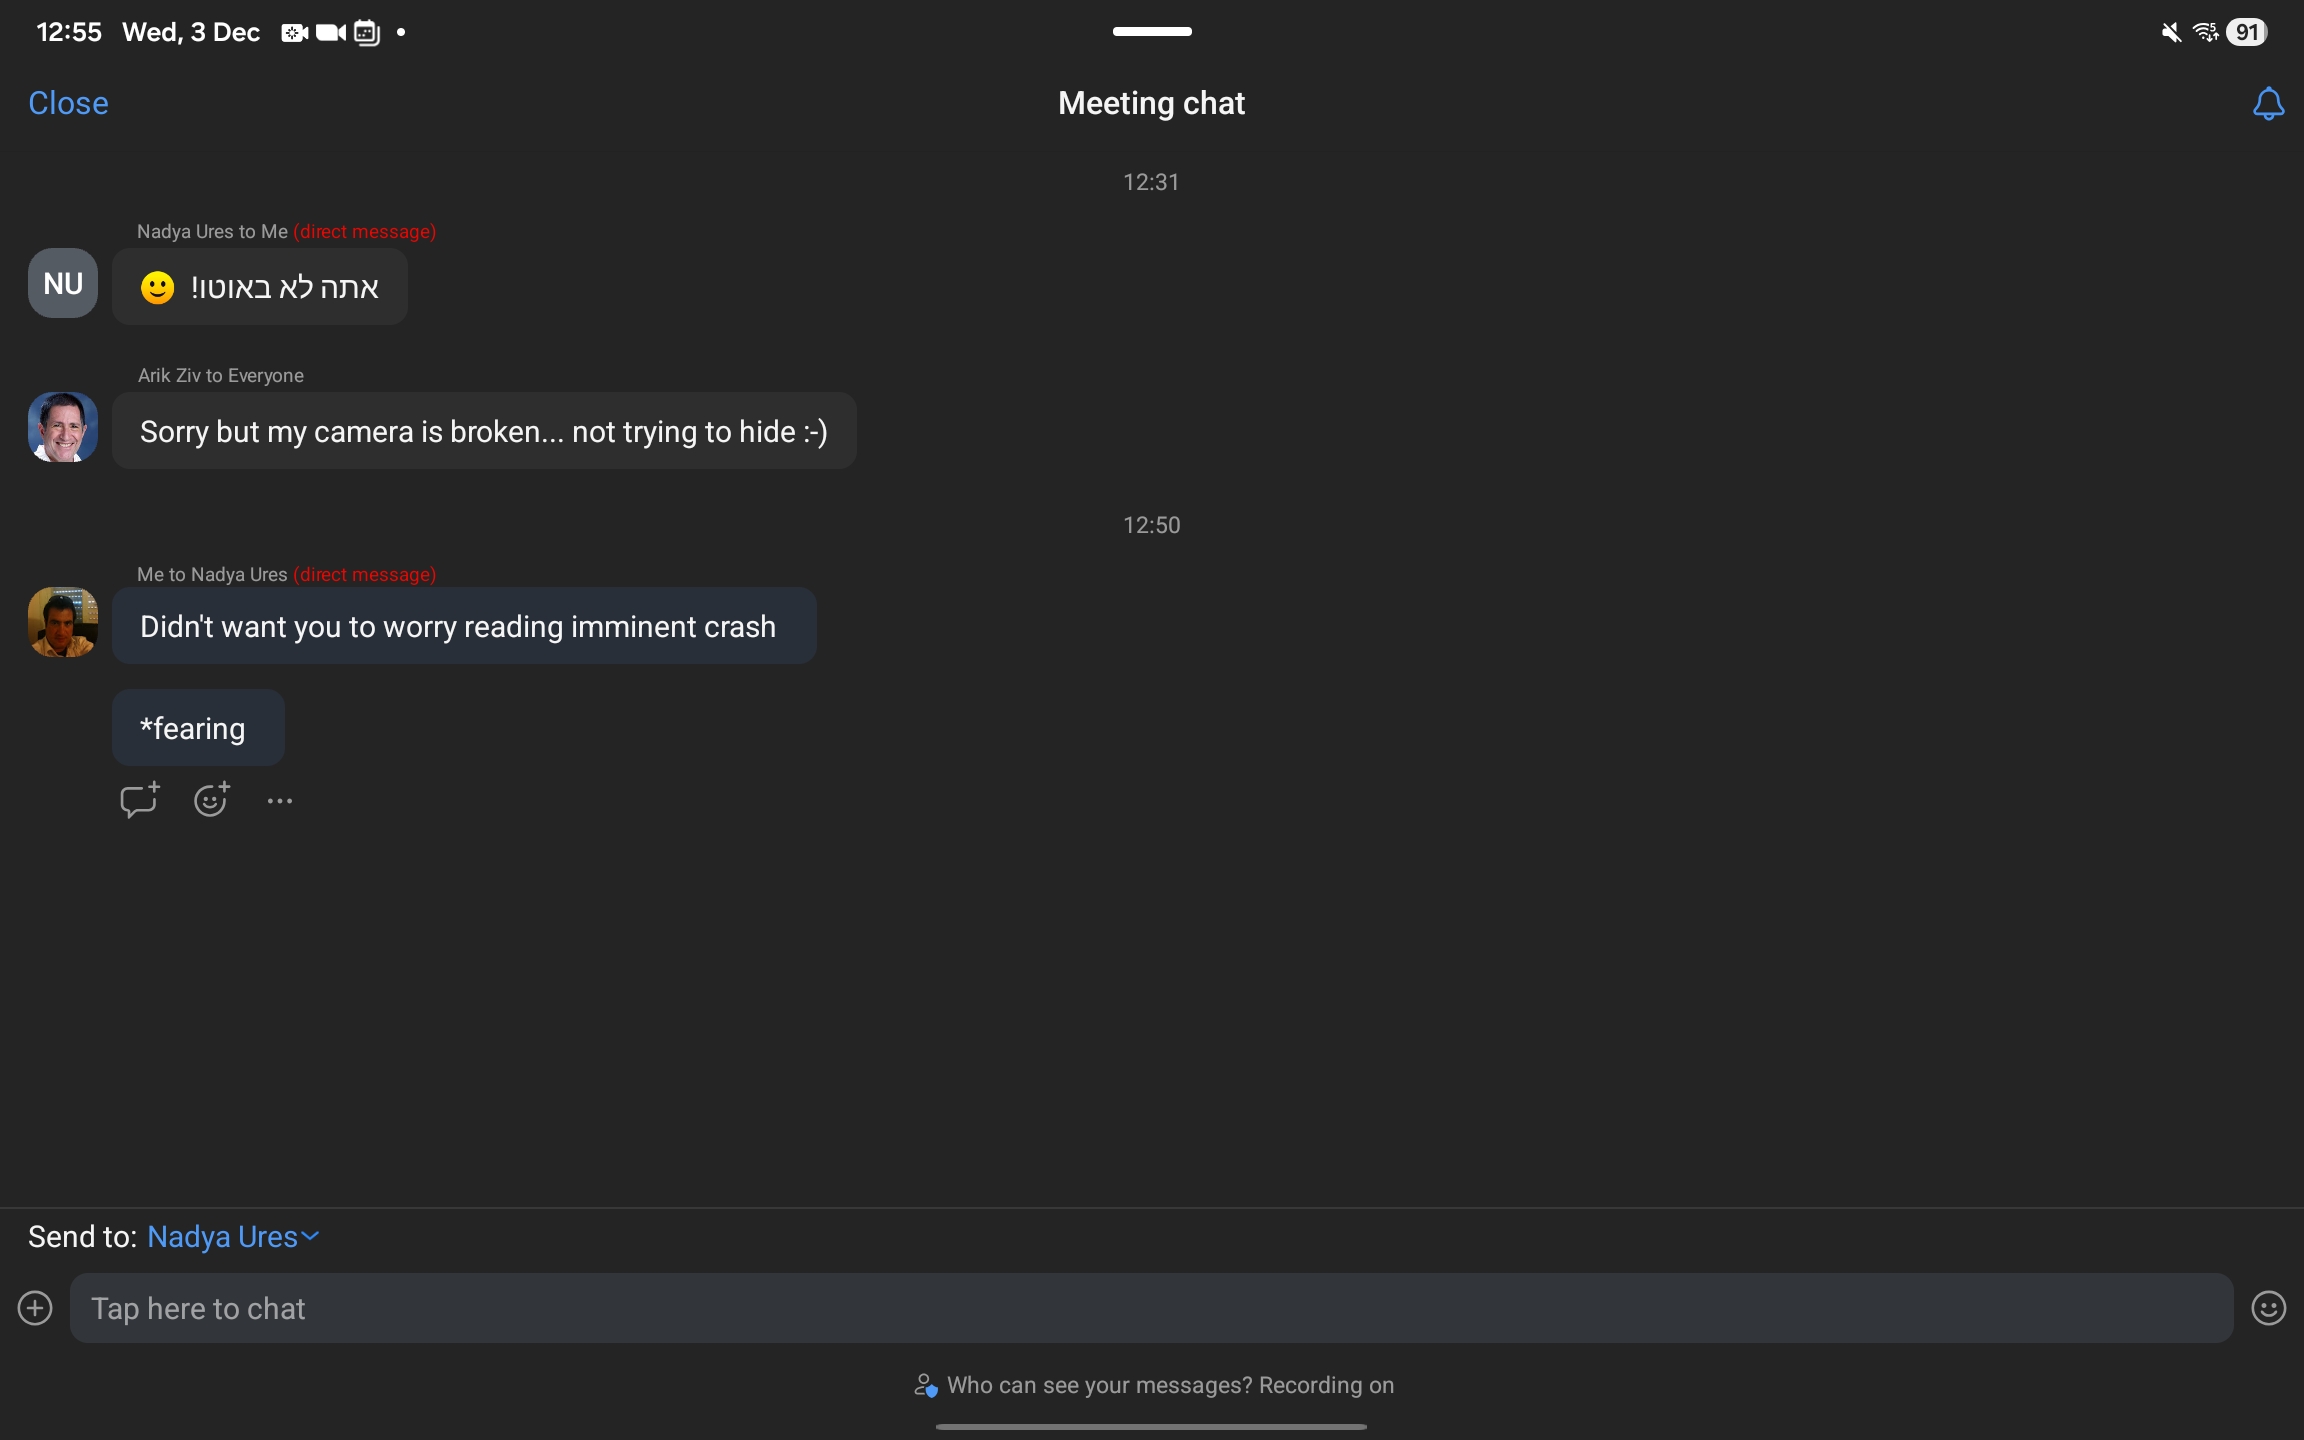2304x1440 pixels.
Task: Open emoji picker beside chat input
Action: click(2268, 1308)
